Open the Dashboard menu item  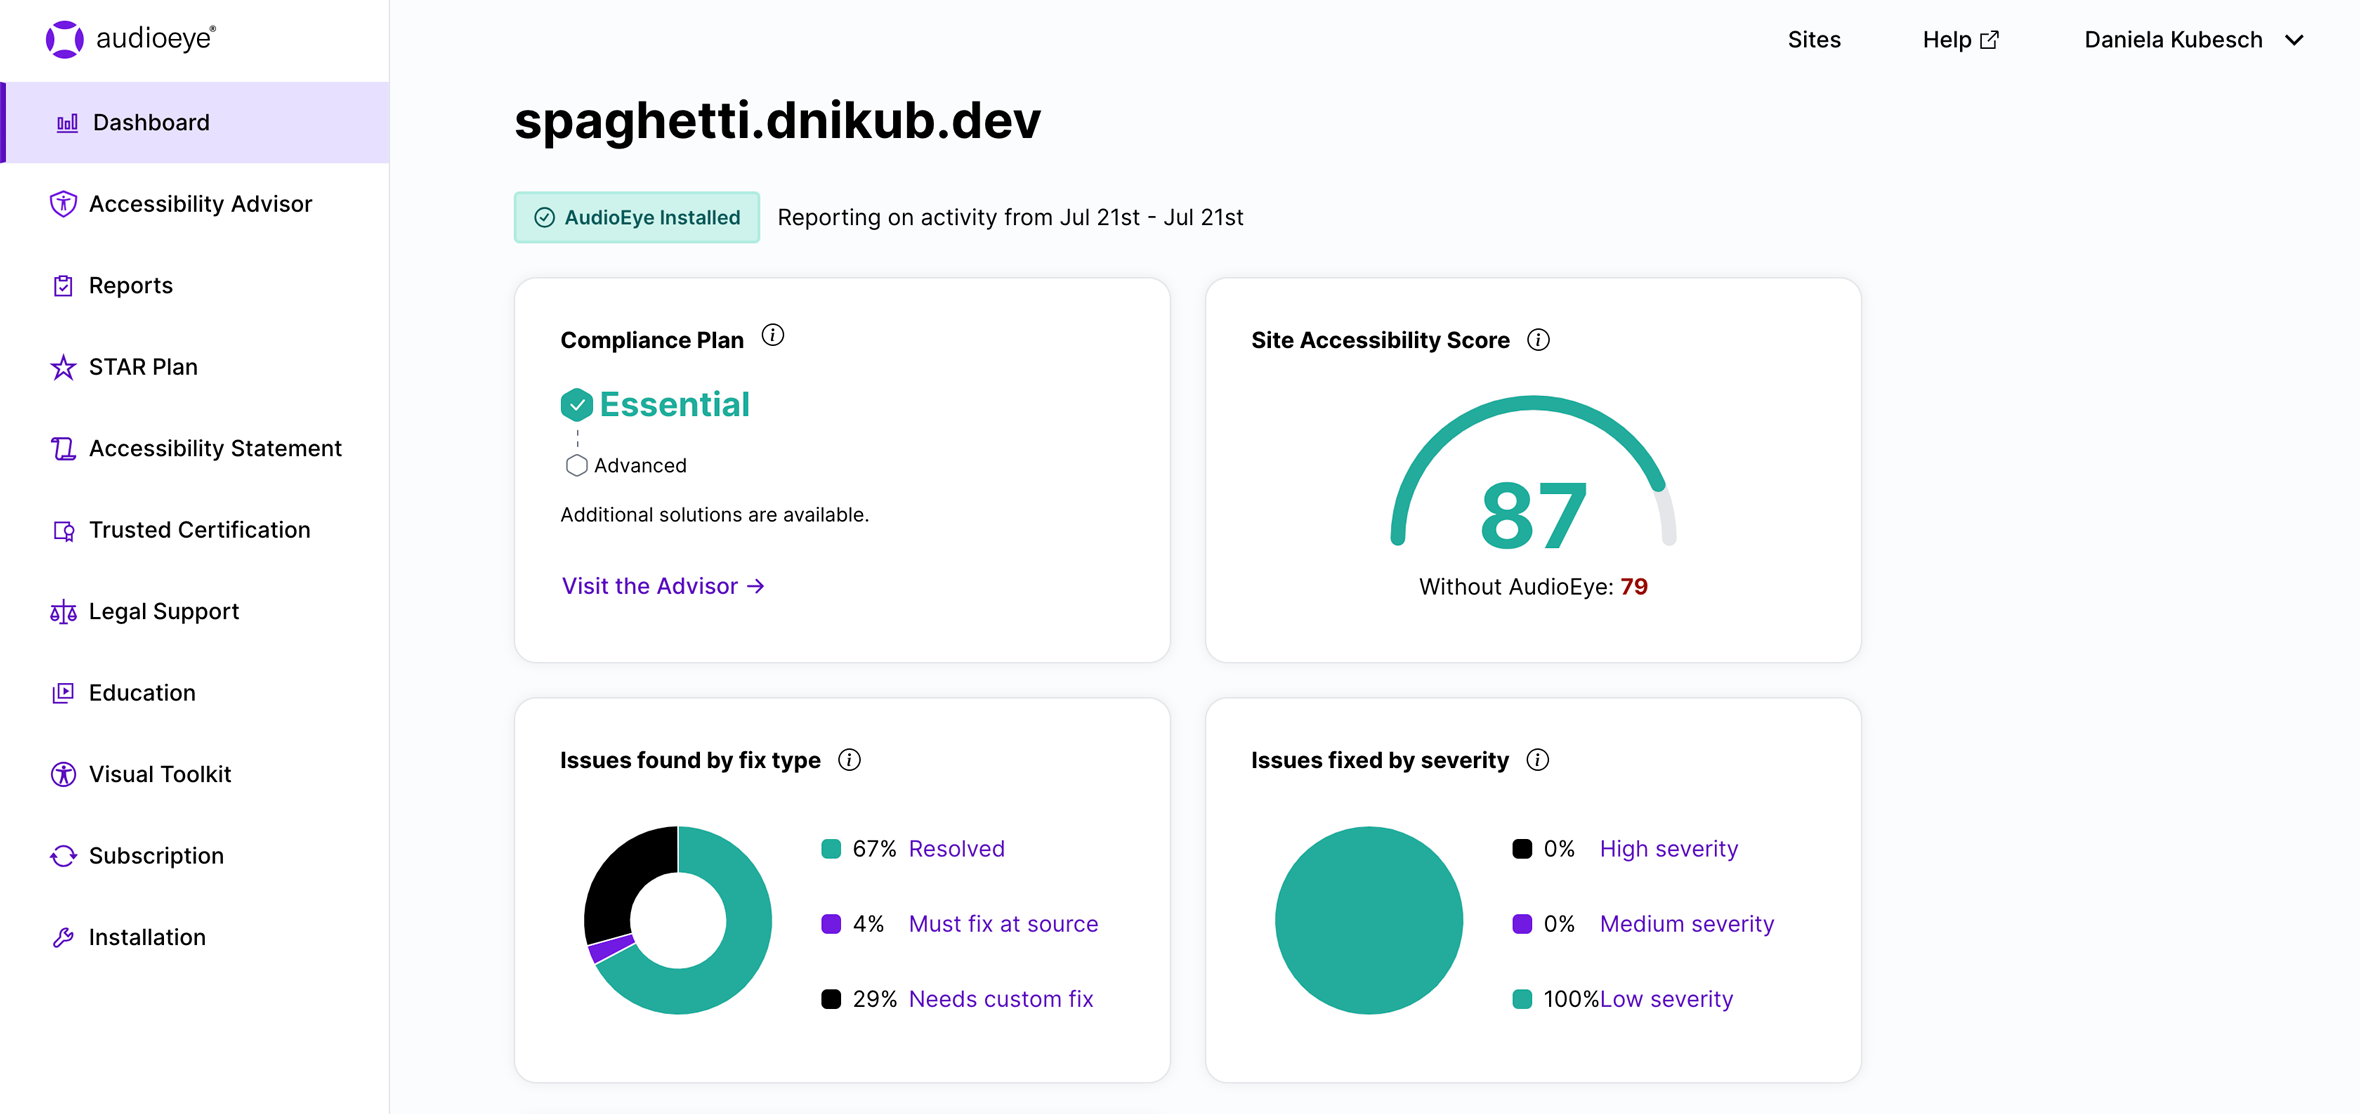(196, 122)
